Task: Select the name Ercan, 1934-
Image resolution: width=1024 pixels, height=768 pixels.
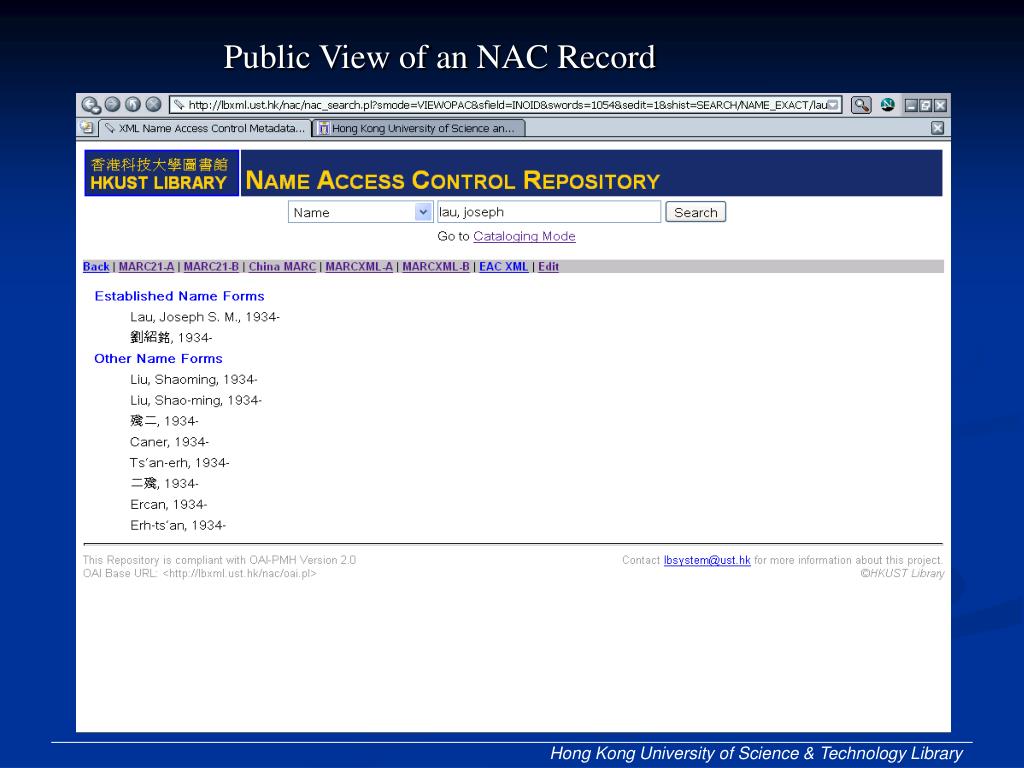Action: point(168,505)
